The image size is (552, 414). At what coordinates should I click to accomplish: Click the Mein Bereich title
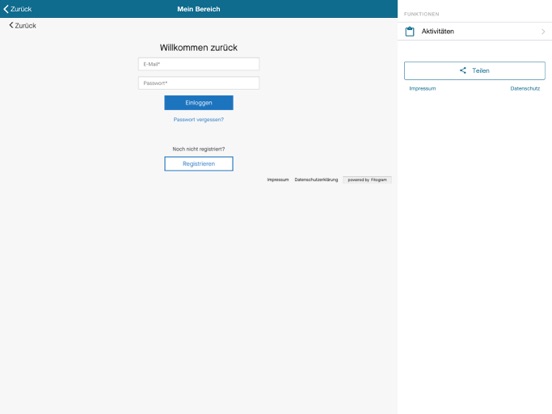pyautogui.click(x=199, y=9)
